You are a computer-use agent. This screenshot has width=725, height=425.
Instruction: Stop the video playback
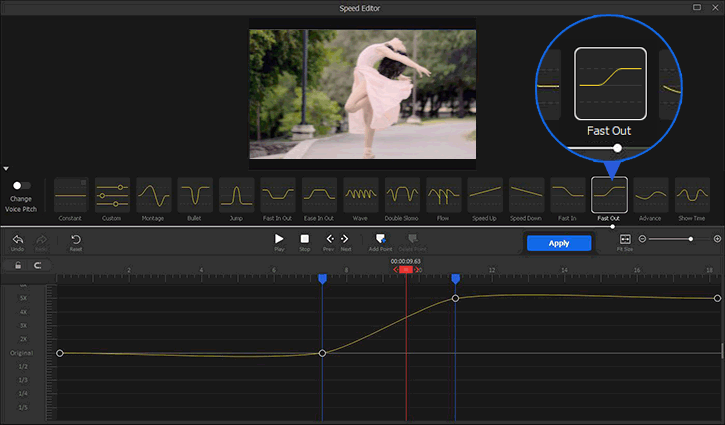pyautogui.click(x=304, y=240)
